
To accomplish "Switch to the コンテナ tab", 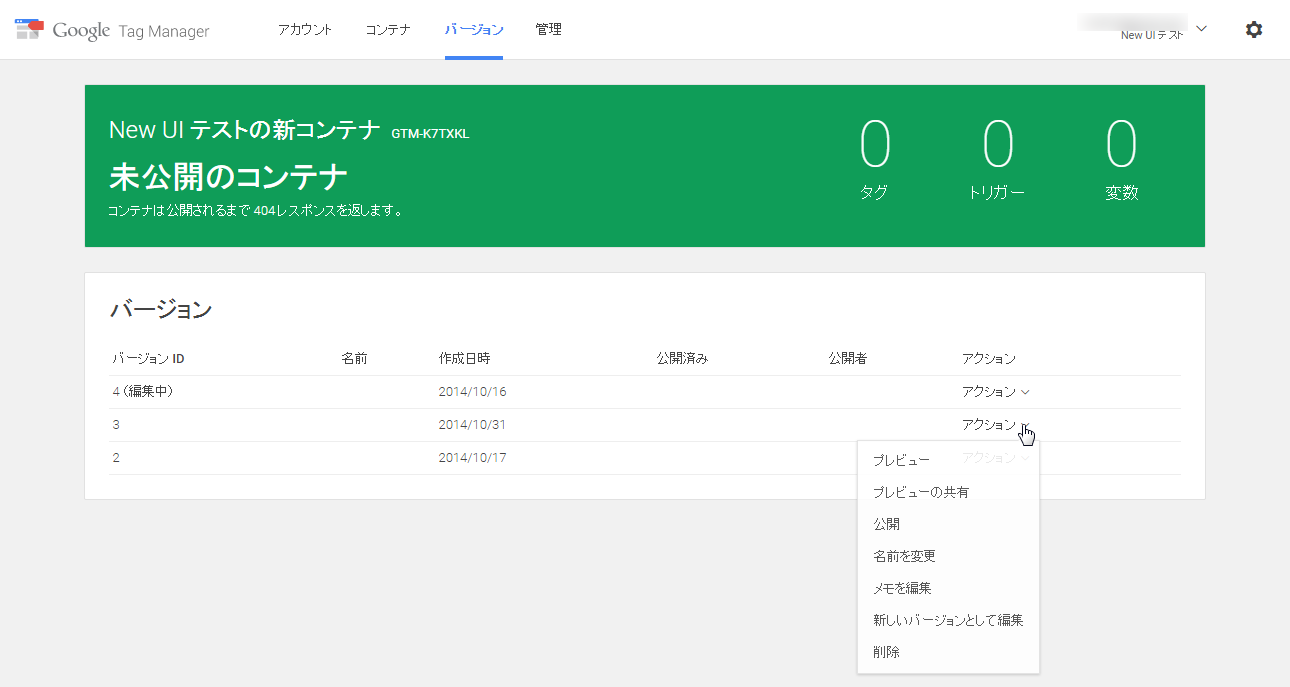I will 388,30.
